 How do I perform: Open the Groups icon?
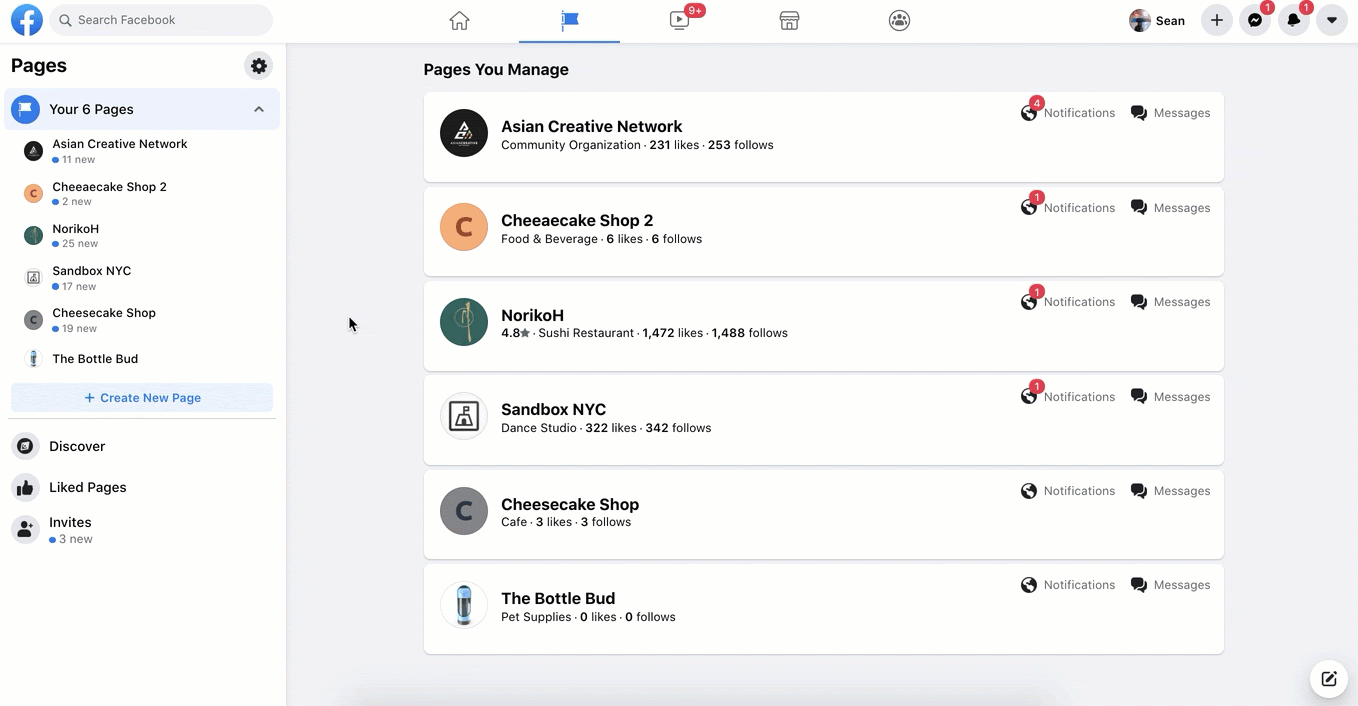tap(899, 21)
